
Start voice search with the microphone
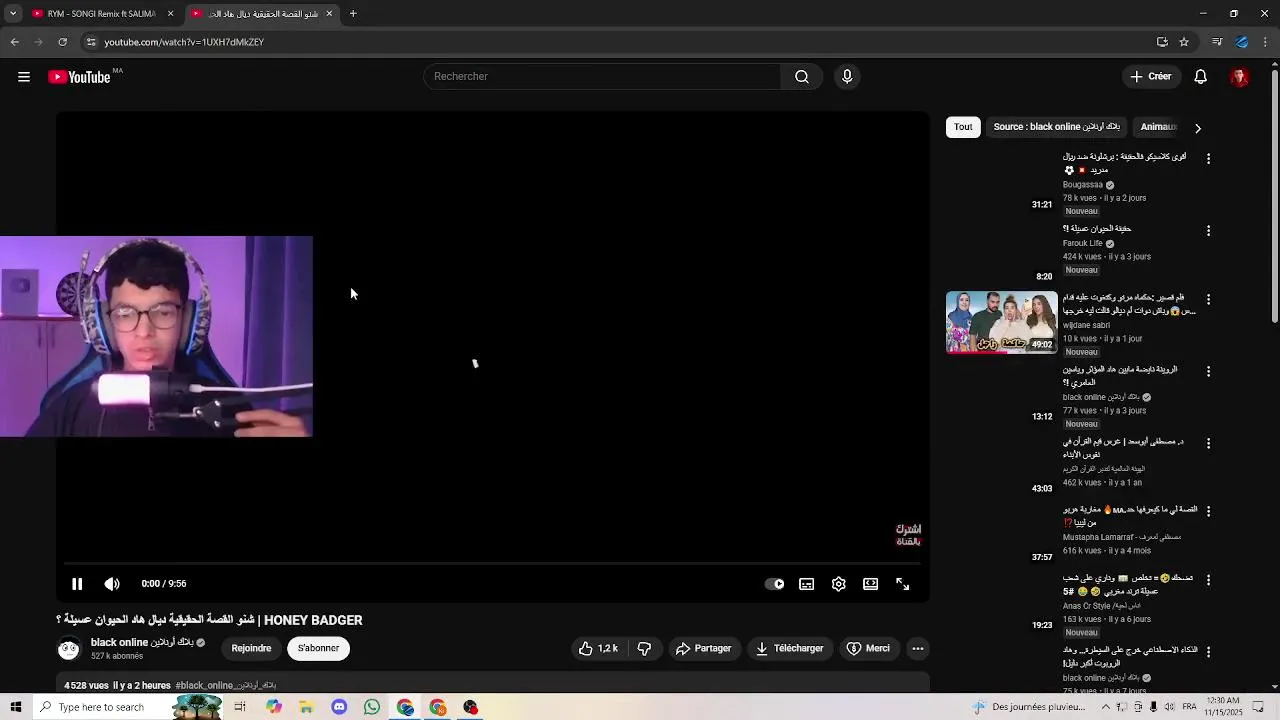click(x=847, y=77)
